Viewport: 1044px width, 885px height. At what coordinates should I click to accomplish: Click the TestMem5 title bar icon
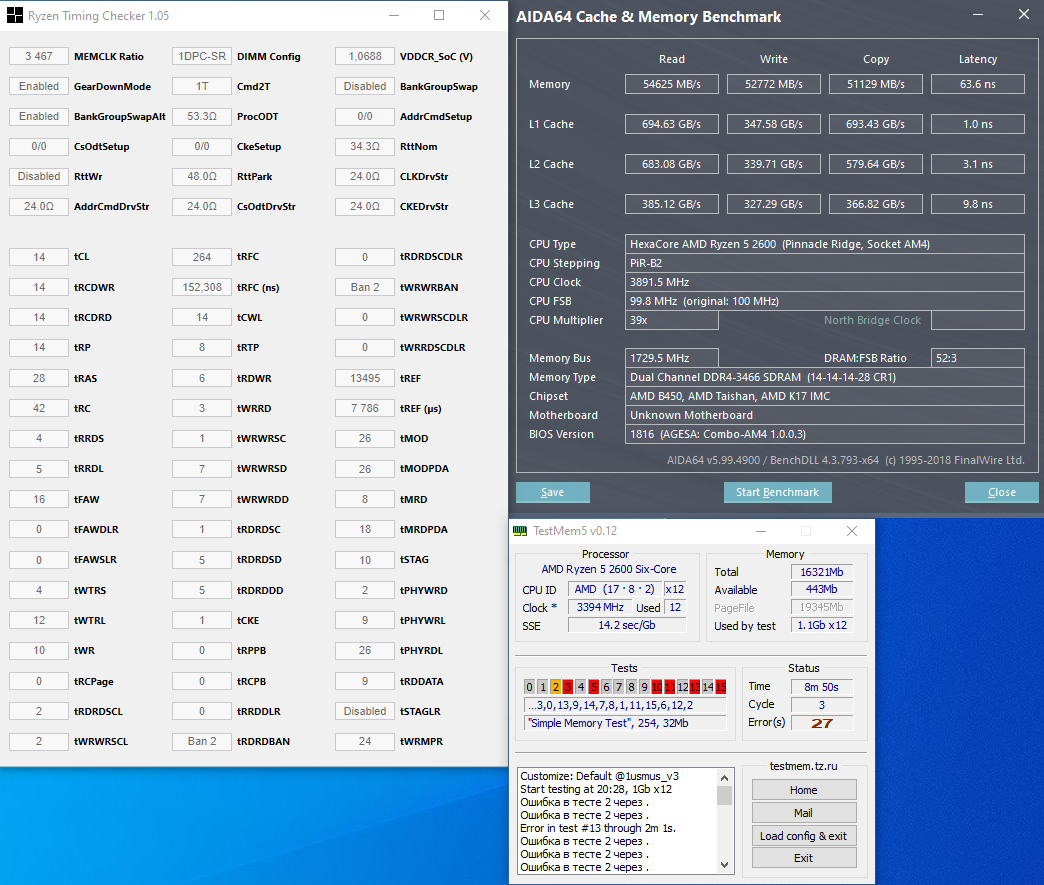pyautogui.click(x=520, y=531)
